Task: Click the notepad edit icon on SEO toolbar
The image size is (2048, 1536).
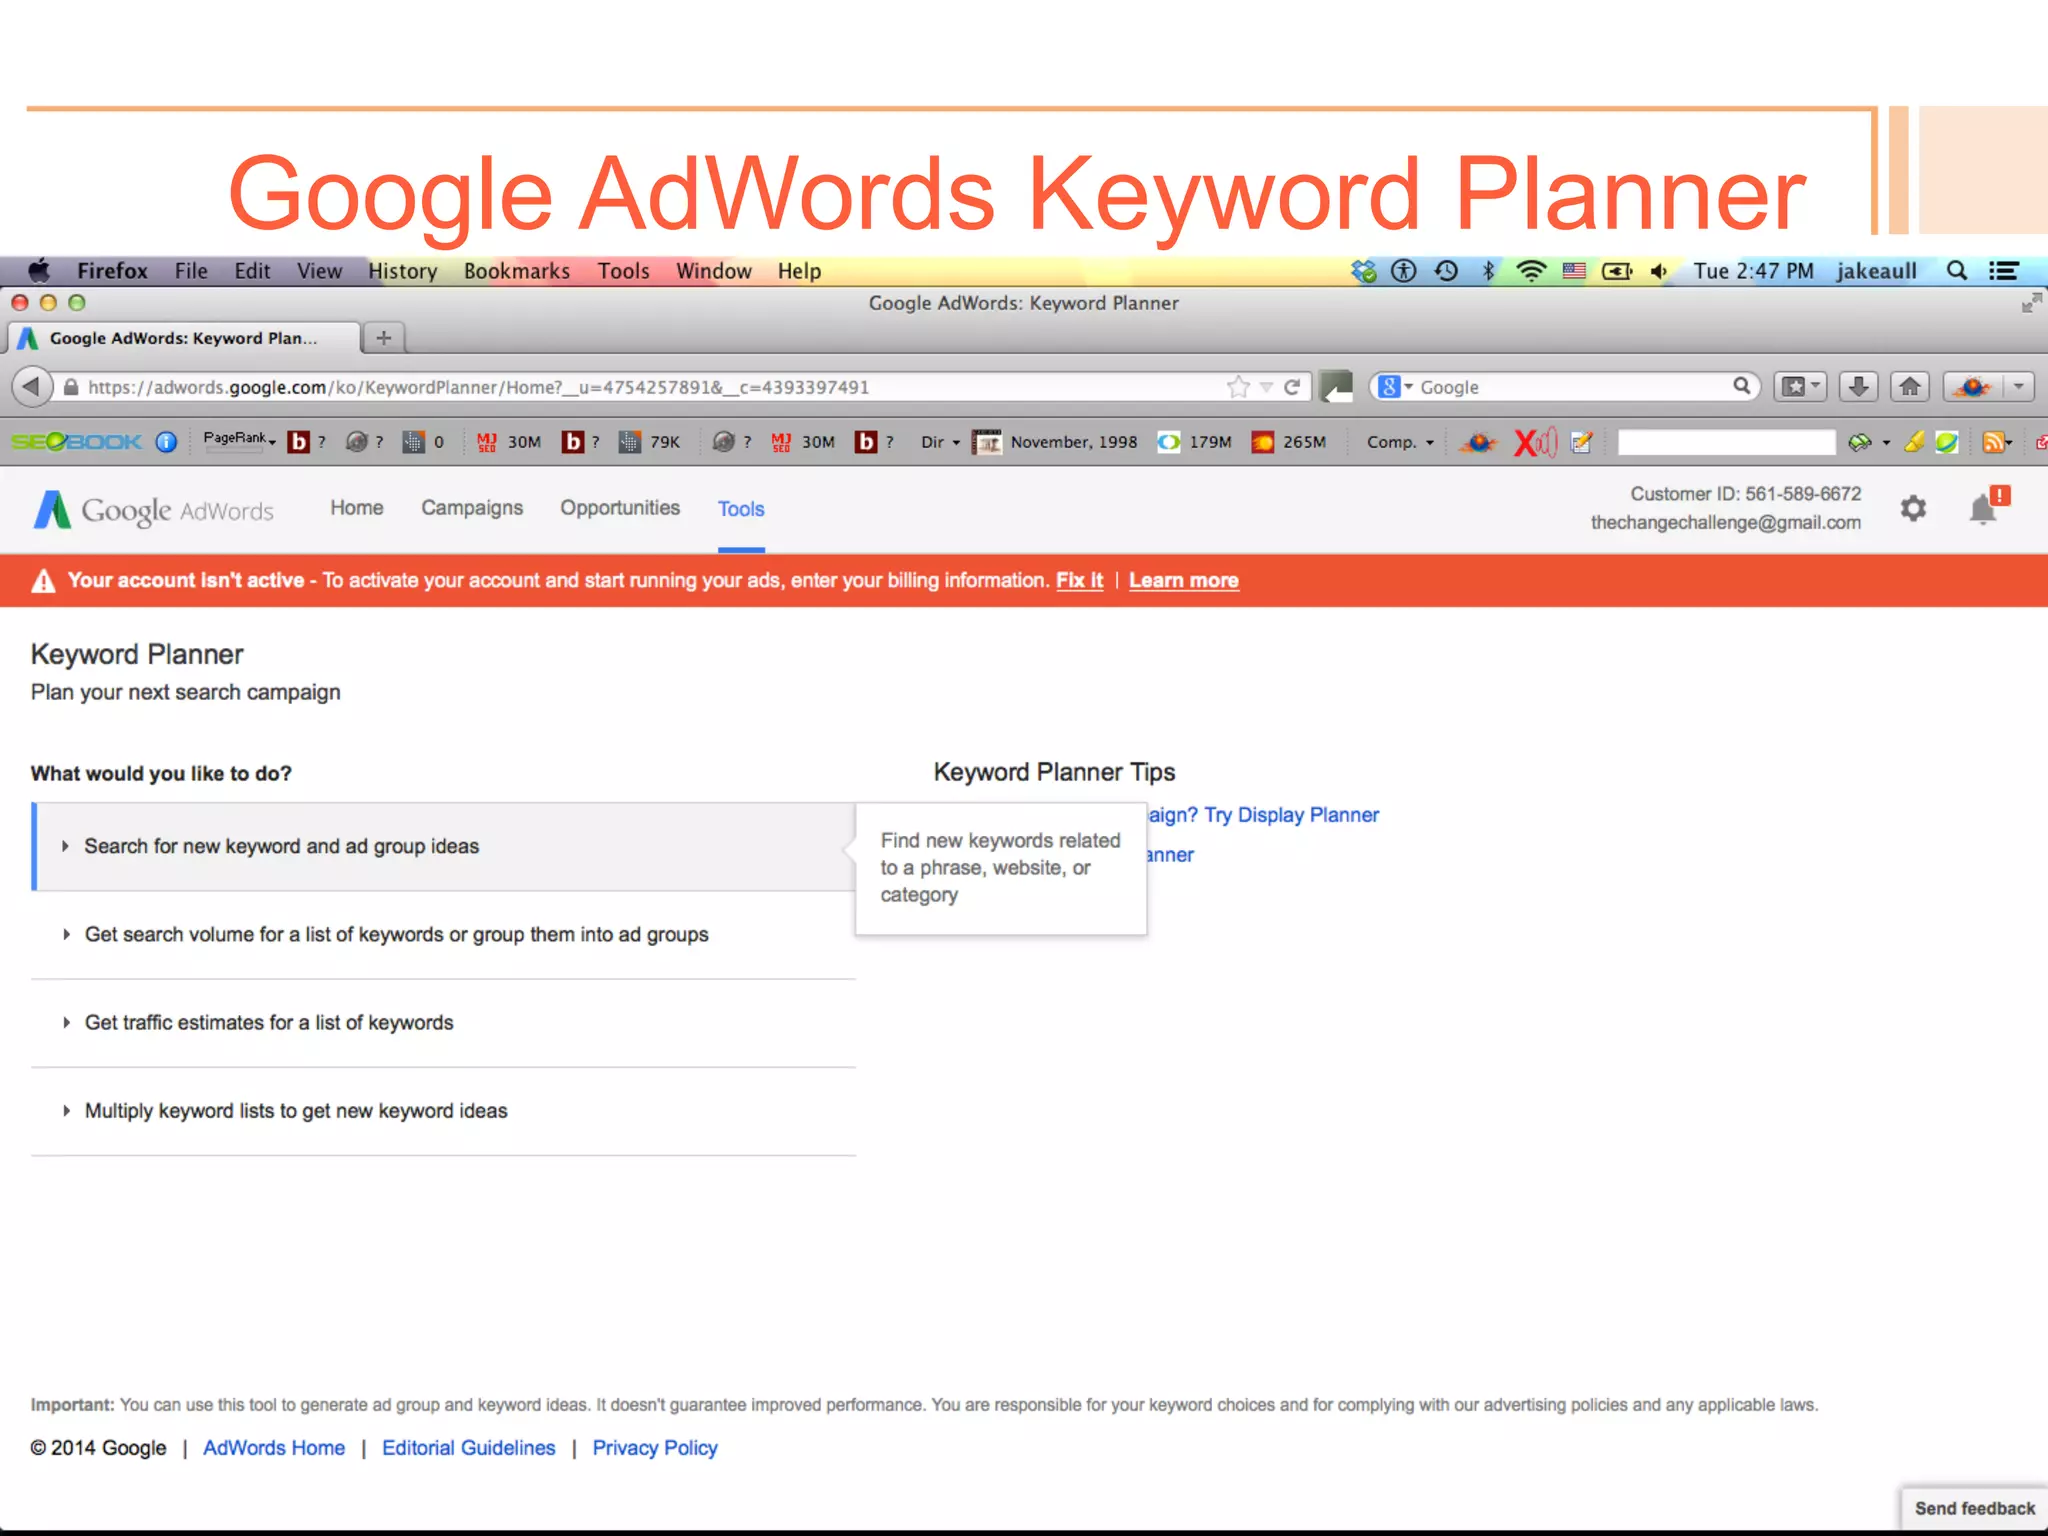Action: 1581,442
